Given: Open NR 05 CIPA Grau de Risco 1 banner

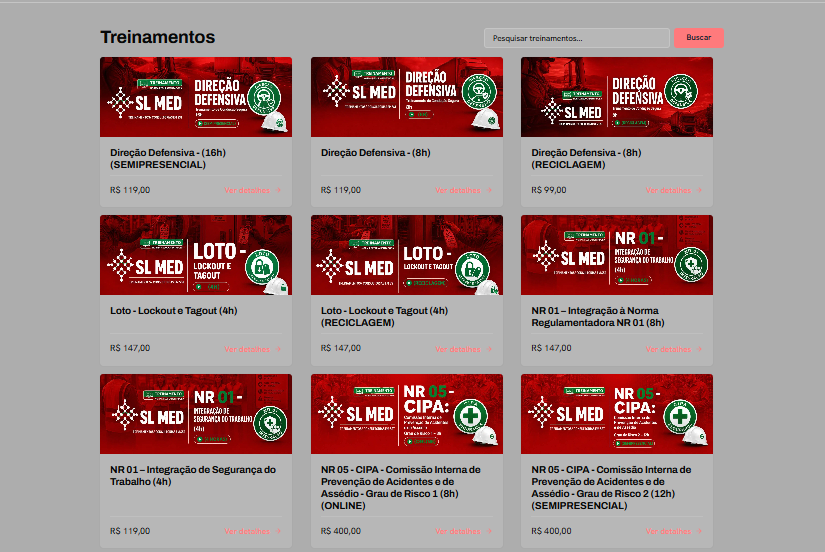Looking at the screenshot, I should [x=407, y=414].
